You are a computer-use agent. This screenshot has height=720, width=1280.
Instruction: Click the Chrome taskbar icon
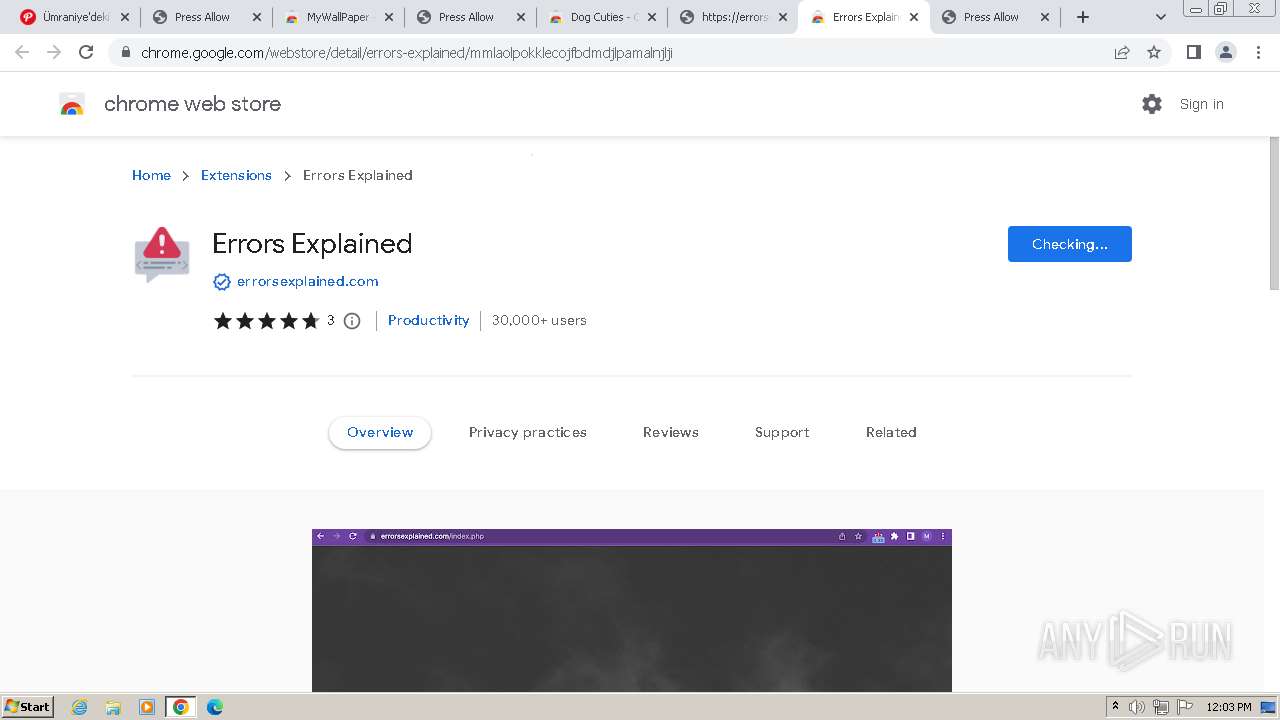[x=181, y=707]
